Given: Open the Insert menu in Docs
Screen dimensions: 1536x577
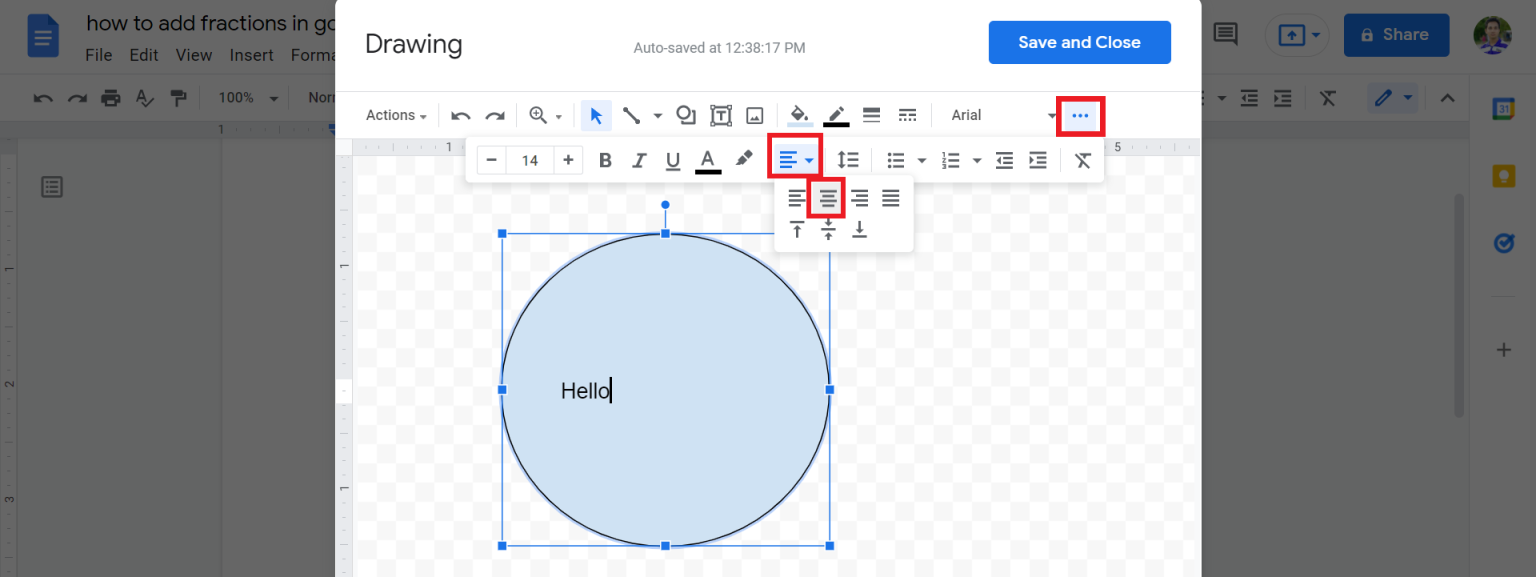Looking at the screenshot, I should pos(251,55).
